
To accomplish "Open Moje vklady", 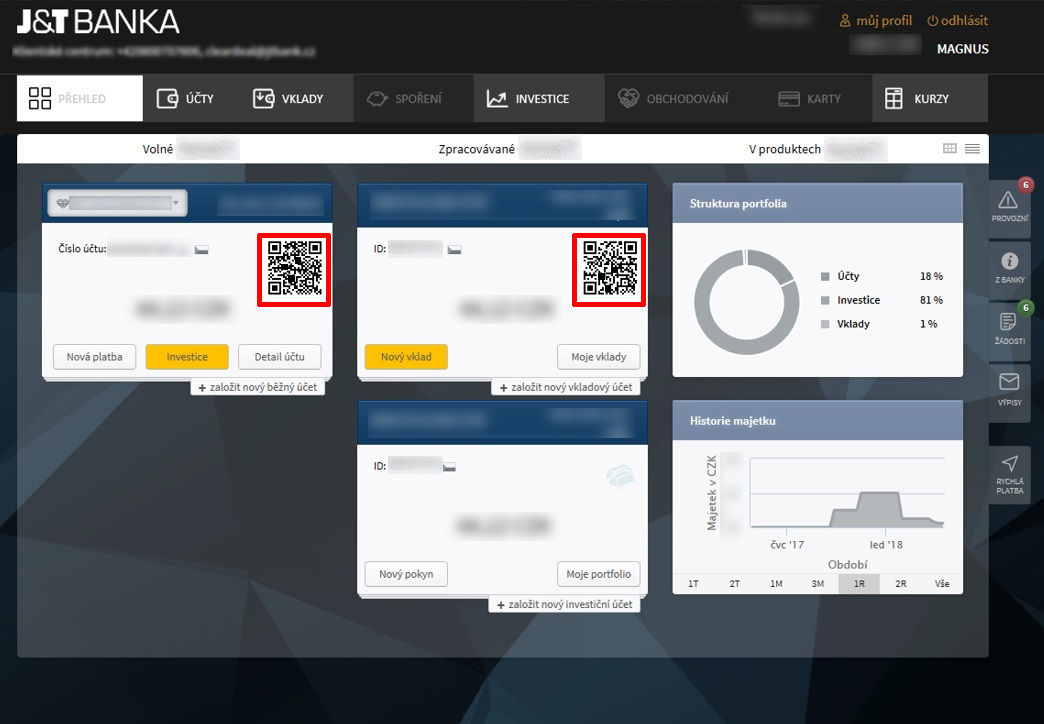I will (599, 357).
